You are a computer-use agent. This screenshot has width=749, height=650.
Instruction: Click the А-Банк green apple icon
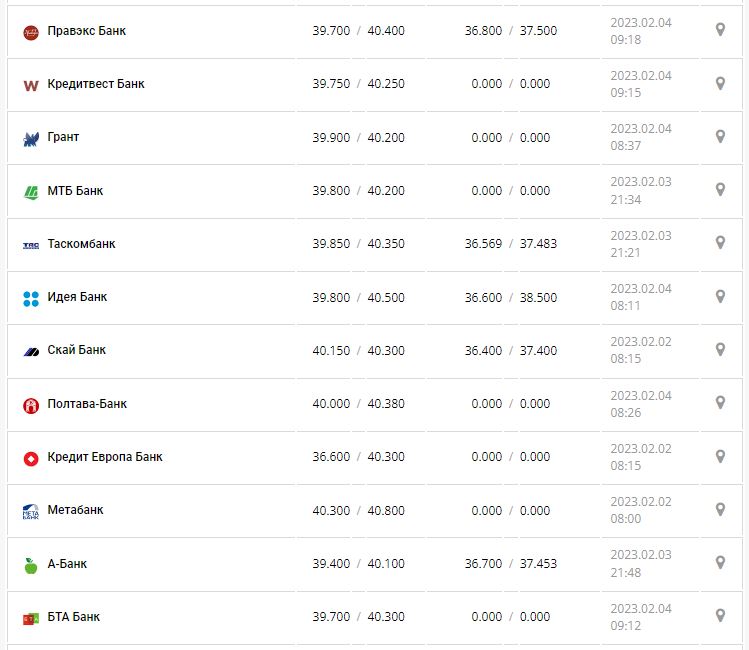(30, 565)
